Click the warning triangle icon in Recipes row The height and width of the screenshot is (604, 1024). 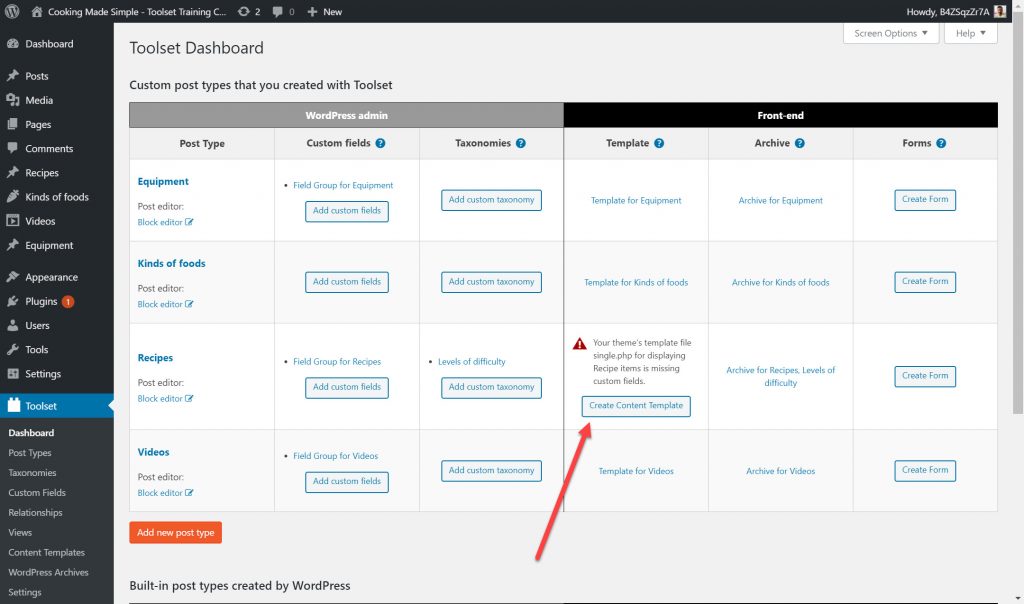click(x=579, y=343)
